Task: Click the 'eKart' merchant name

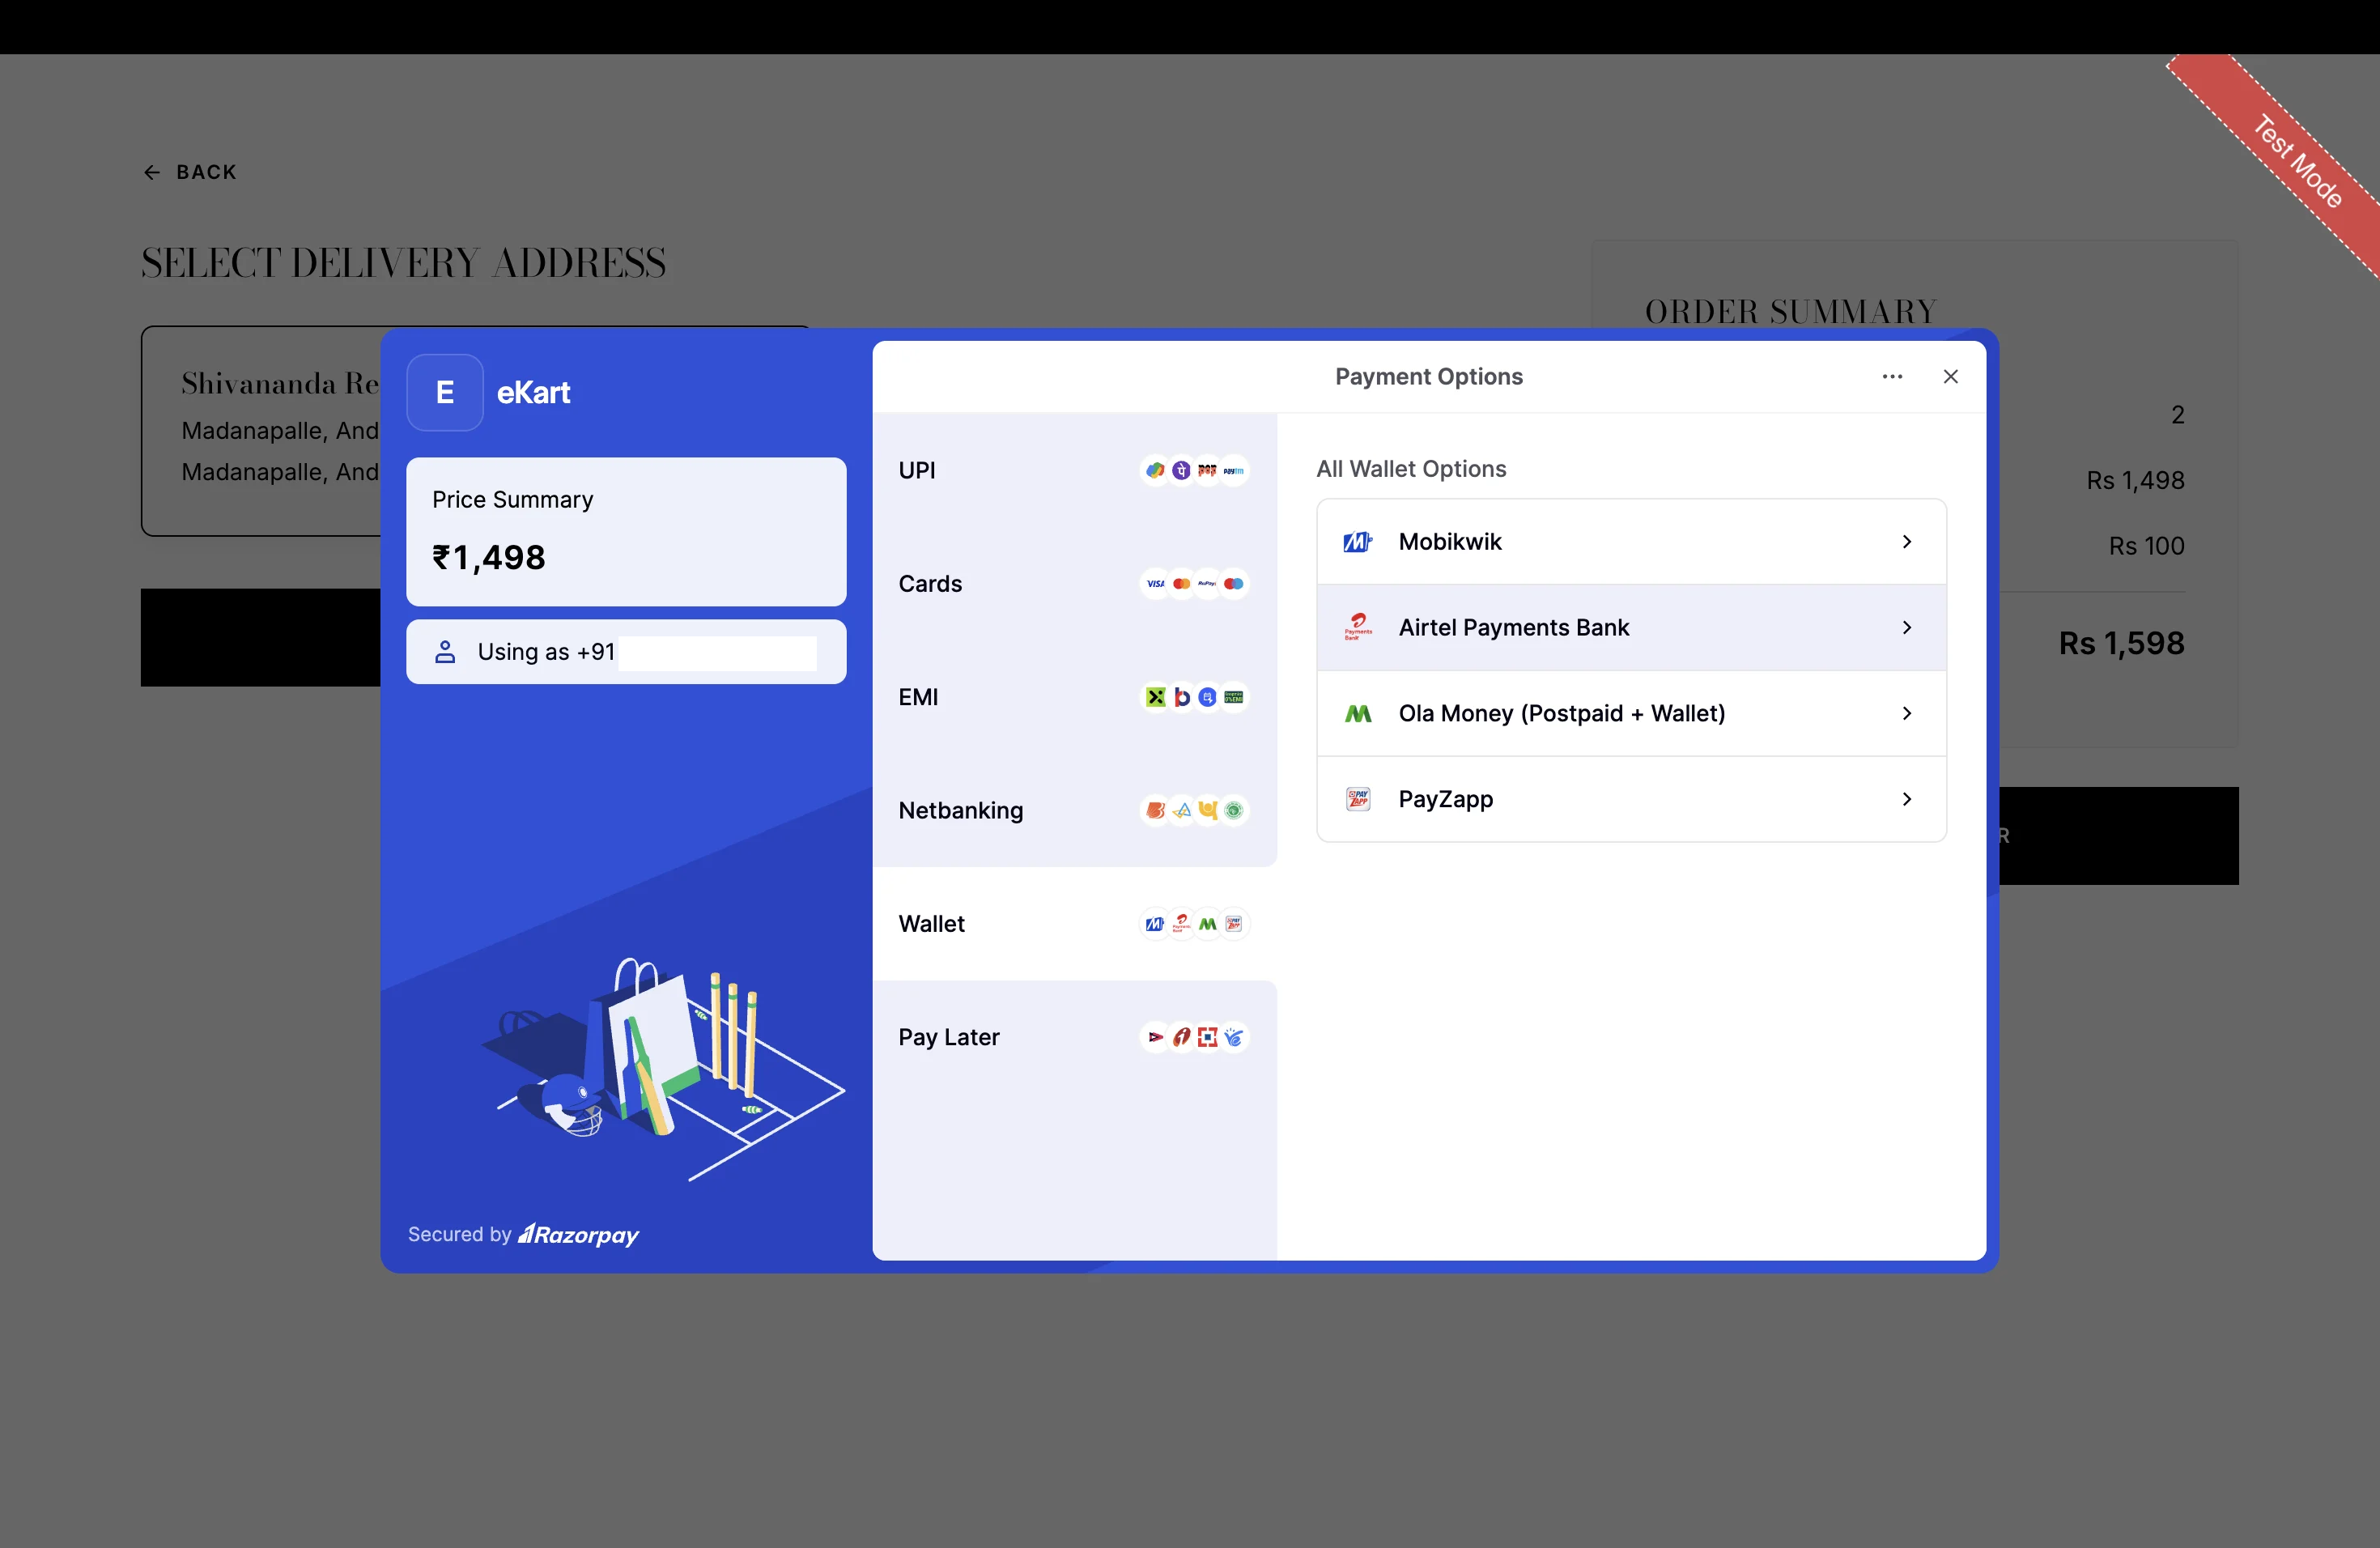Action: point(533,393)
